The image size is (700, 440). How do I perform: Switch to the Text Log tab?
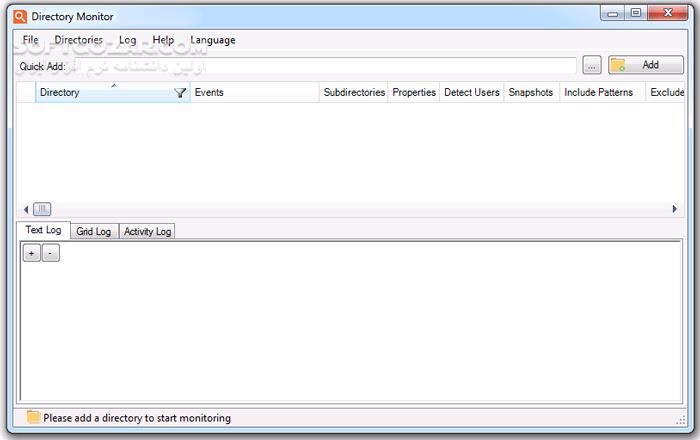coord(43,230)
